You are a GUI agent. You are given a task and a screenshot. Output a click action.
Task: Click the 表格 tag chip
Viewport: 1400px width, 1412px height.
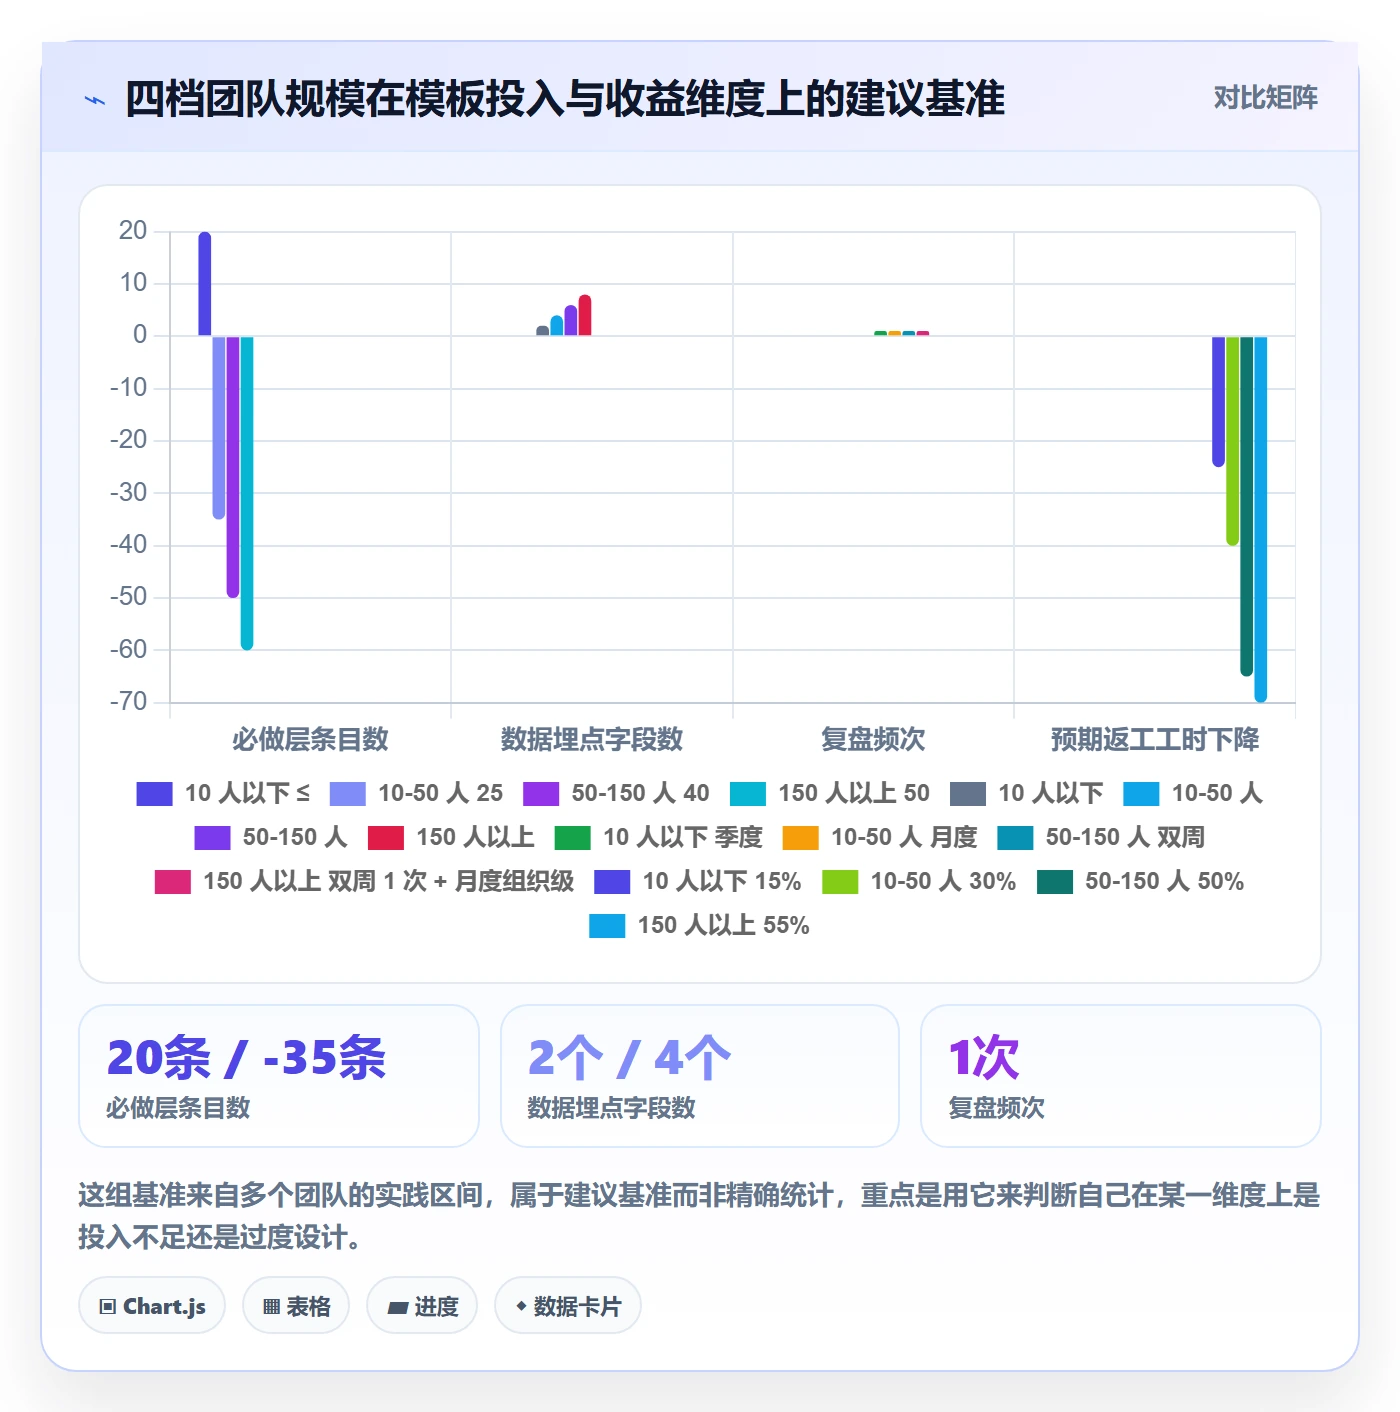(x=296, y=1306)
